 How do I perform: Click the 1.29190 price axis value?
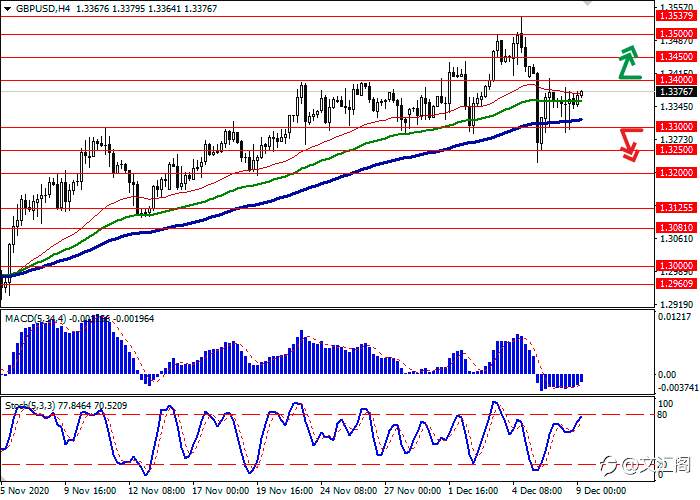tap(677, 305)
